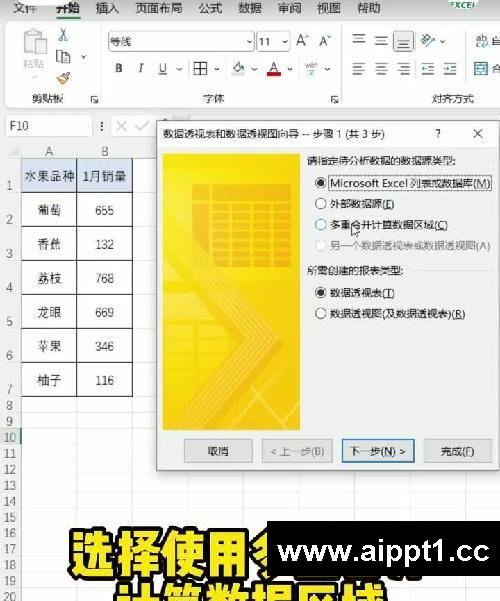500x601 pixels.
Task: Decrease indent
Action: click(x=428, y=69)
